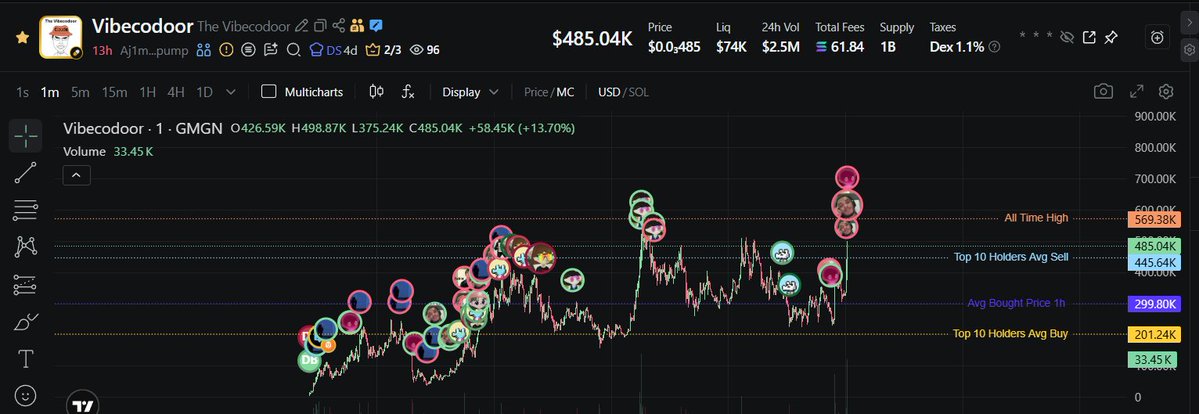Open the fx indicators menu
This screenshot has height=414, width=1199.
click(408, 92)
